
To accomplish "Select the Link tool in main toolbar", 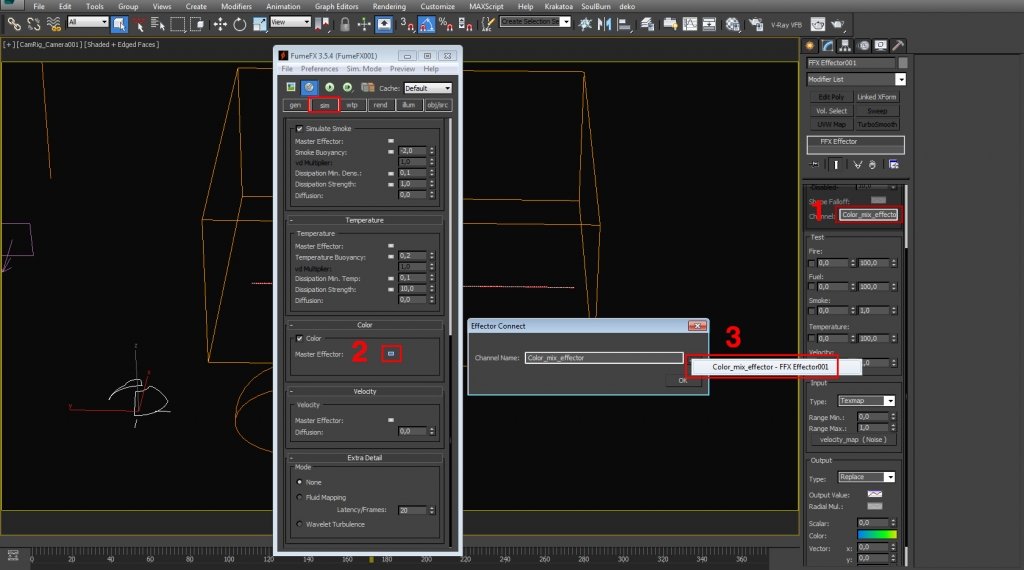I will pyautogui.click(x=14, y=25).
